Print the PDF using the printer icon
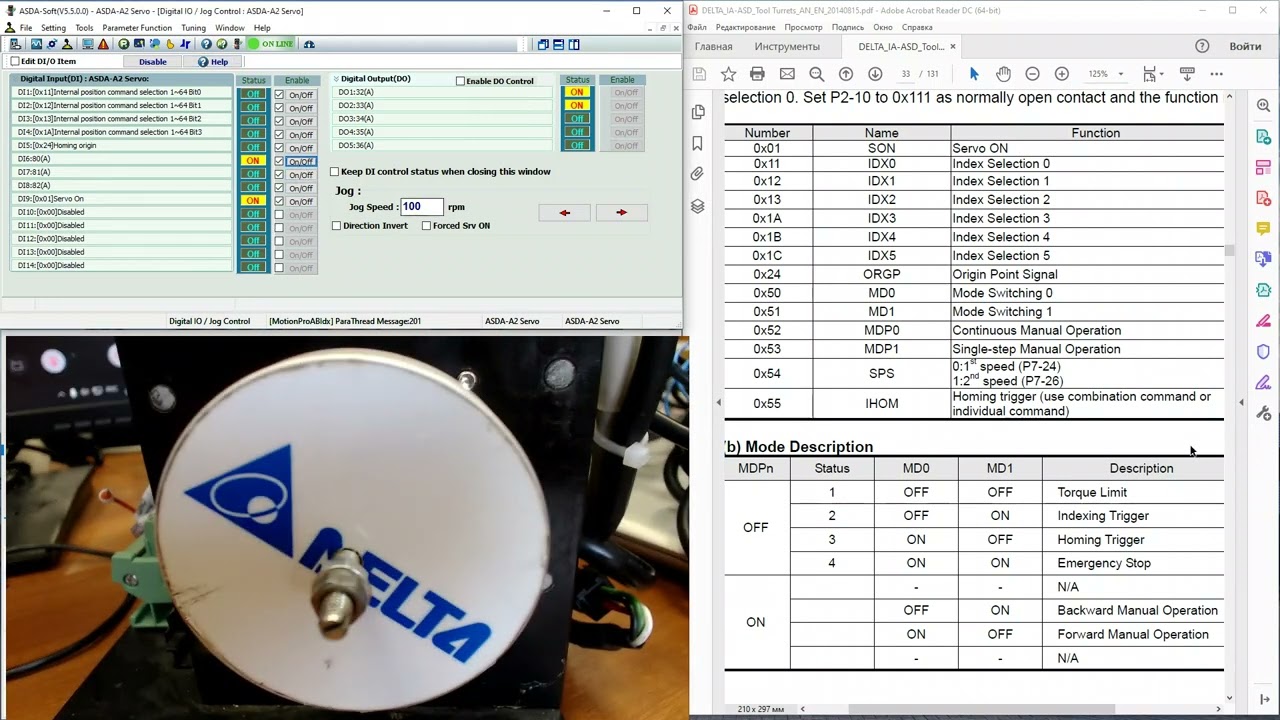The height and width of the screenshot is (720, 1280). [757, 74]
